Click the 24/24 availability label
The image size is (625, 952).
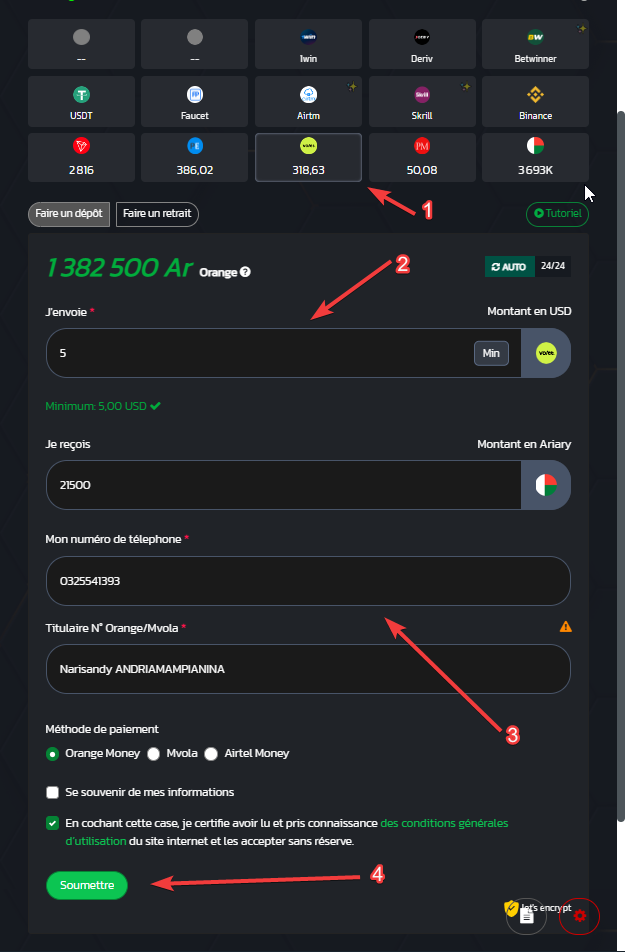pos(553,267)
